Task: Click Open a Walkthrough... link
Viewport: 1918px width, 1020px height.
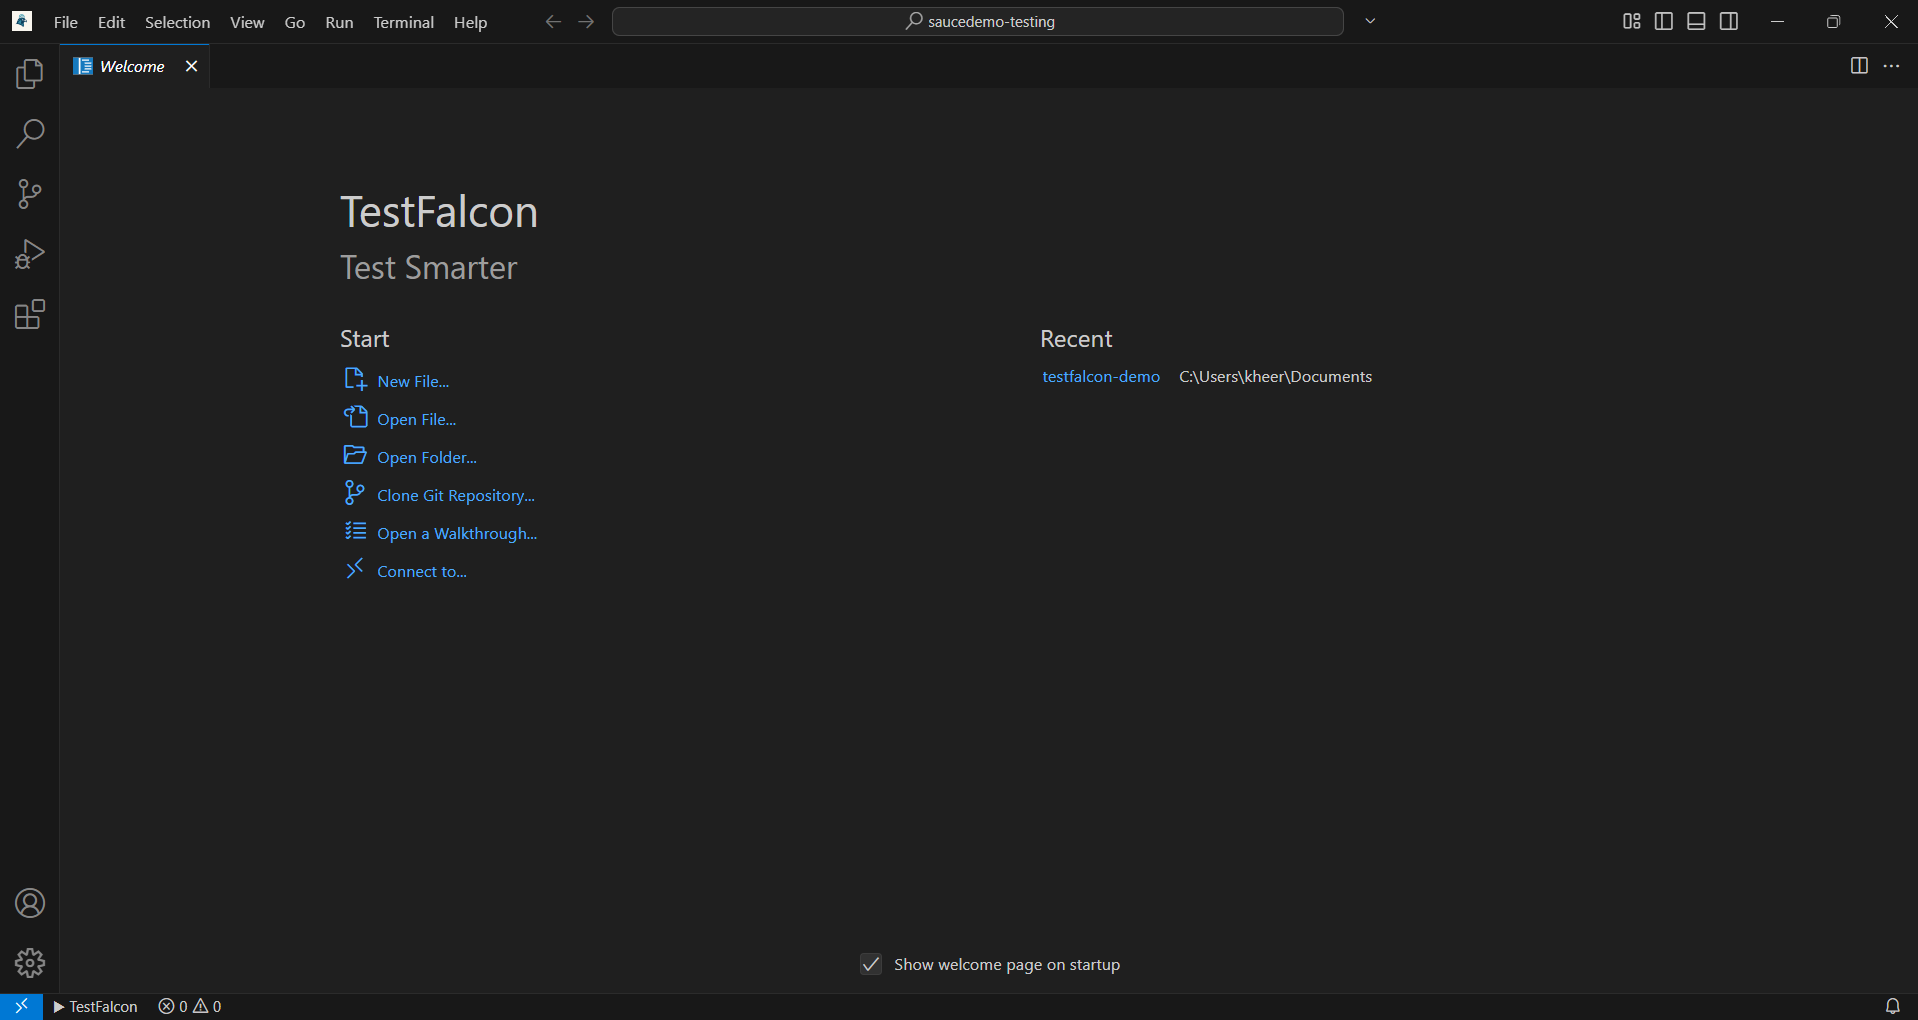Action: click(441, 533)
